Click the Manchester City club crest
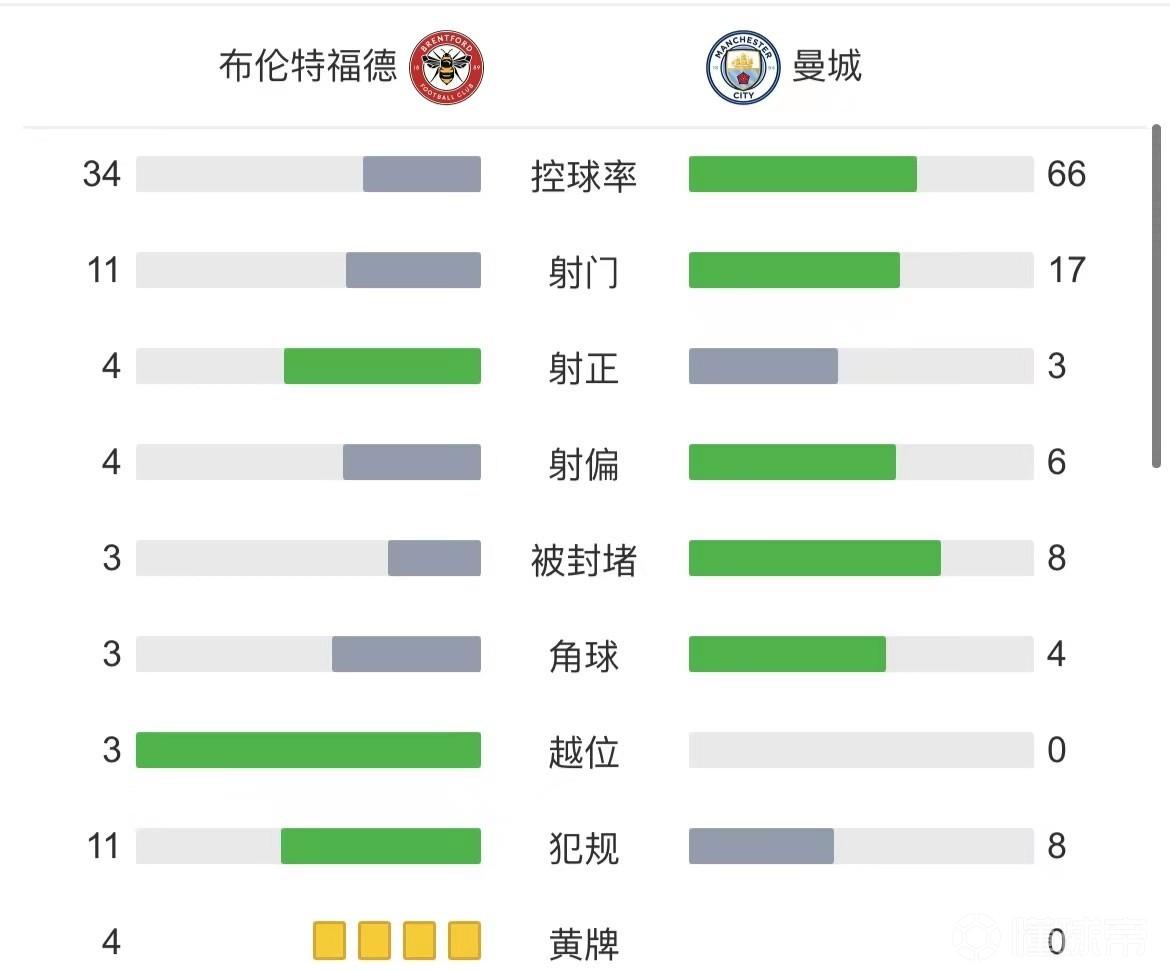Screen dimensions: 1170x971 742,68
